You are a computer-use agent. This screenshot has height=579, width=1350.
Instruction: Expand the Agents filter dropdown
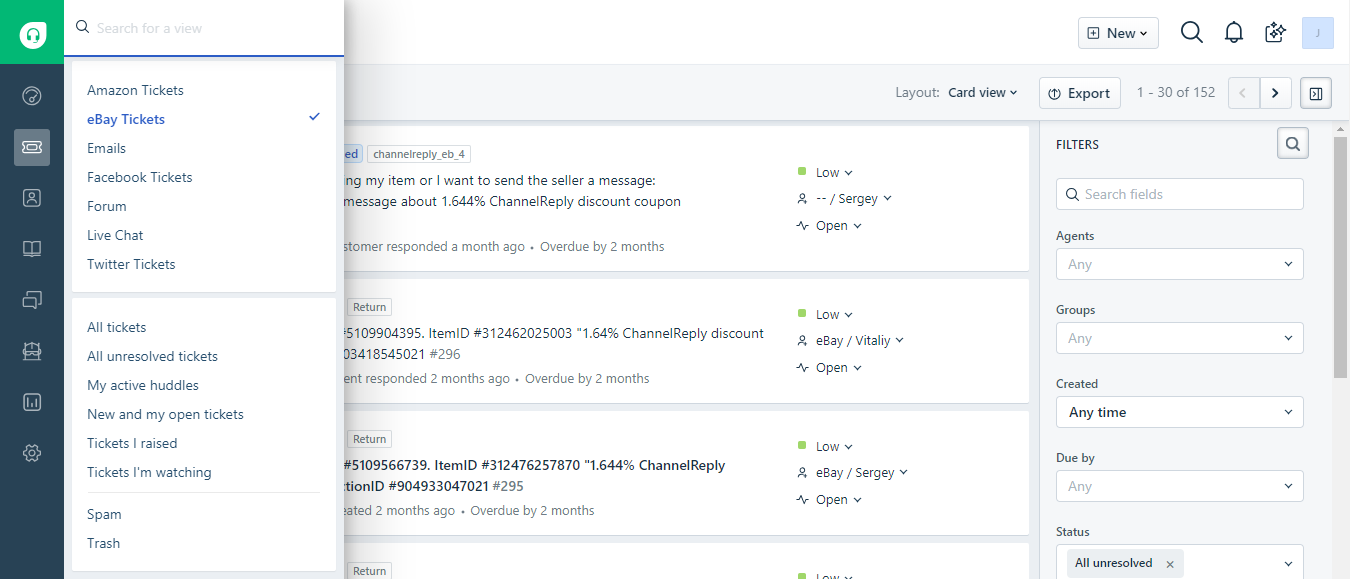pos(1180,264)
